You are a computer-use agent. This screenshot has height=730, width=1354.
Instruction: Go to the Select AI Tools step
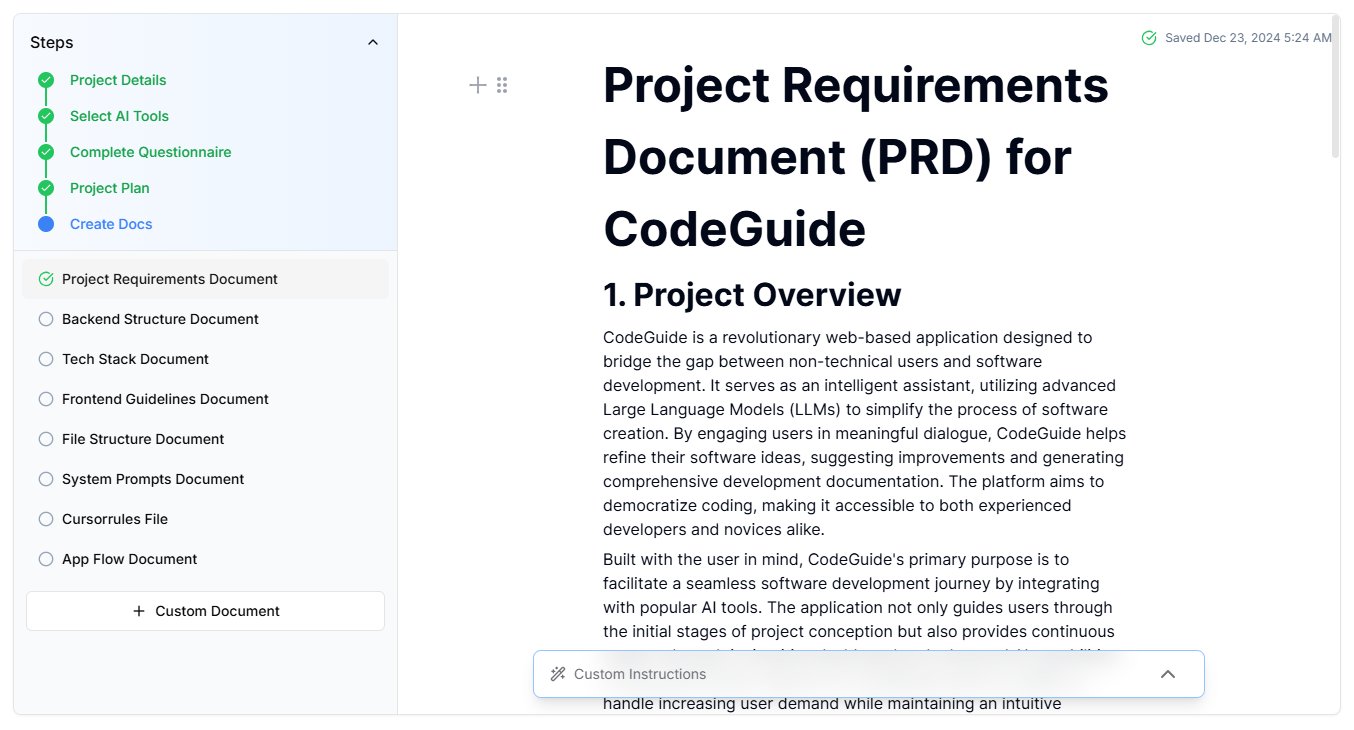[x=119, y=116]
